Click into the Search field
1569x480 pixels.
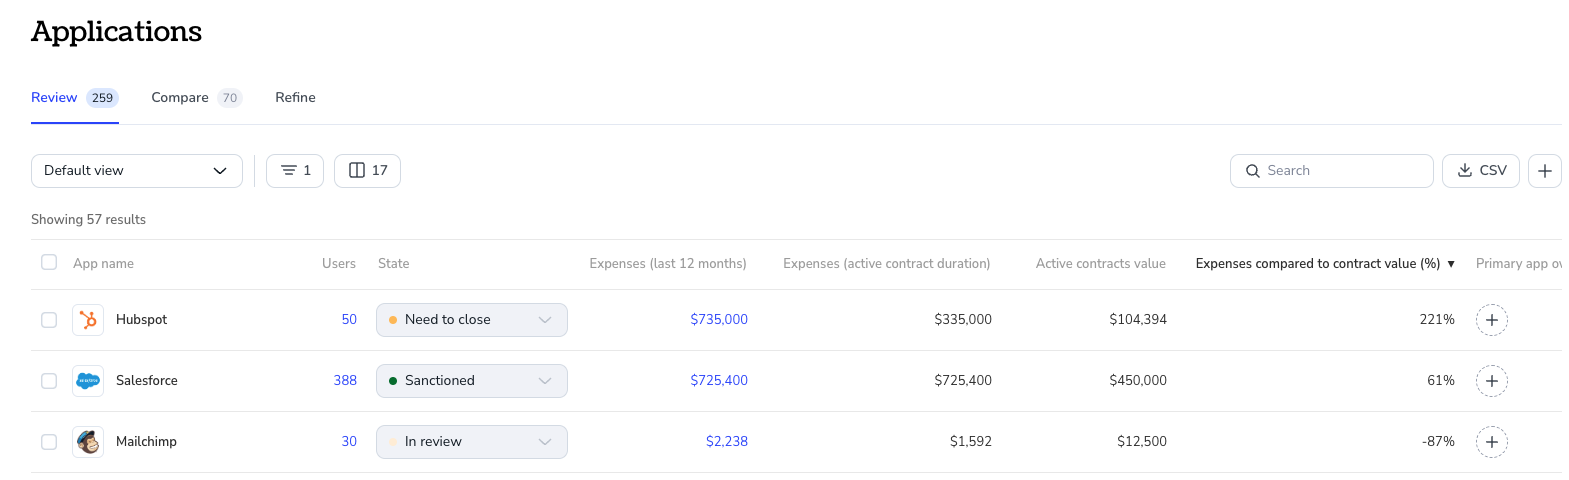(x=1332, y=171)
